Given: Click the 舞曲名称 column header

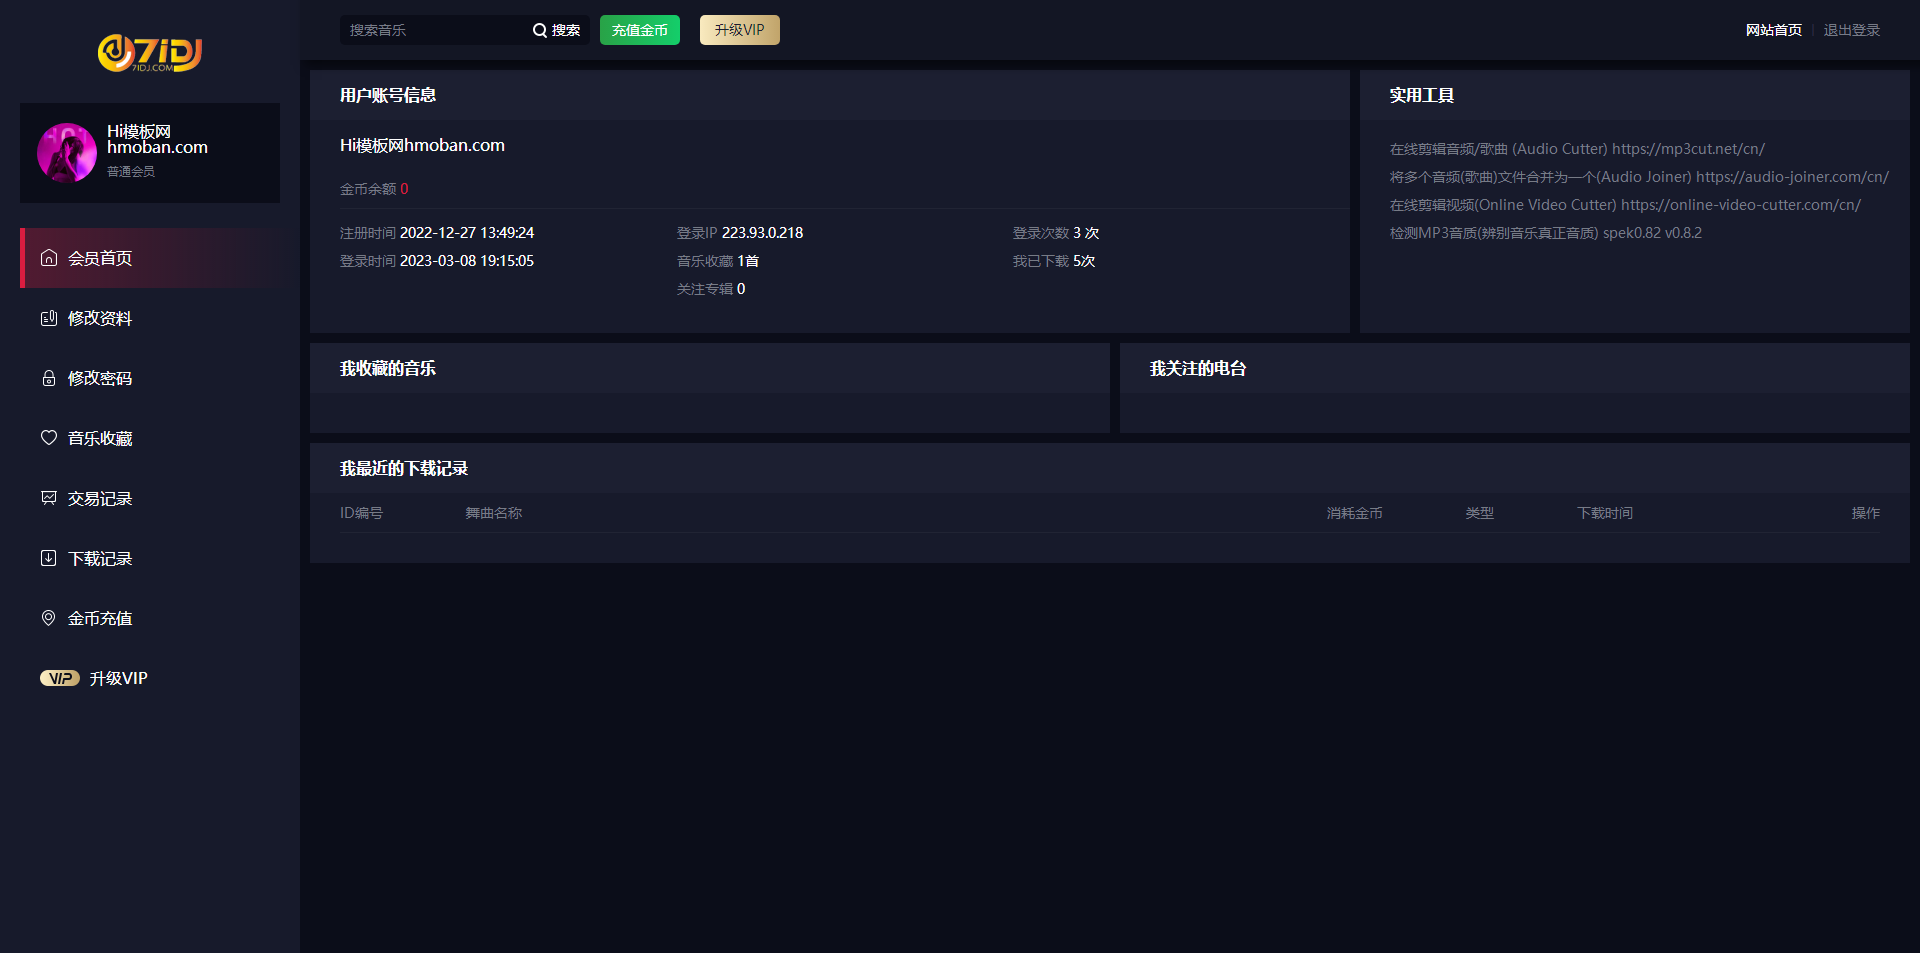Looking at the screenshot, I should (493, 513).
